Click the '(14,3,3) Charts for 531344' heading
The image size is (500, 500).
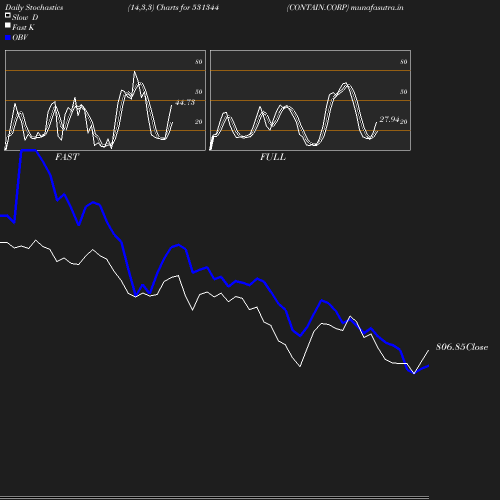[173, 7]
